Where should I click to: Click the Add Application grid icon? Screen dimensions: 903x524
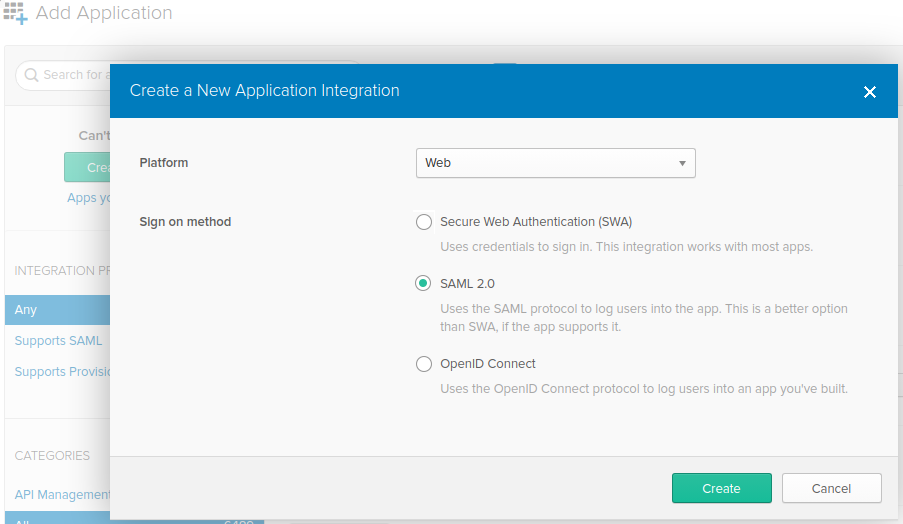click(15, 13)
